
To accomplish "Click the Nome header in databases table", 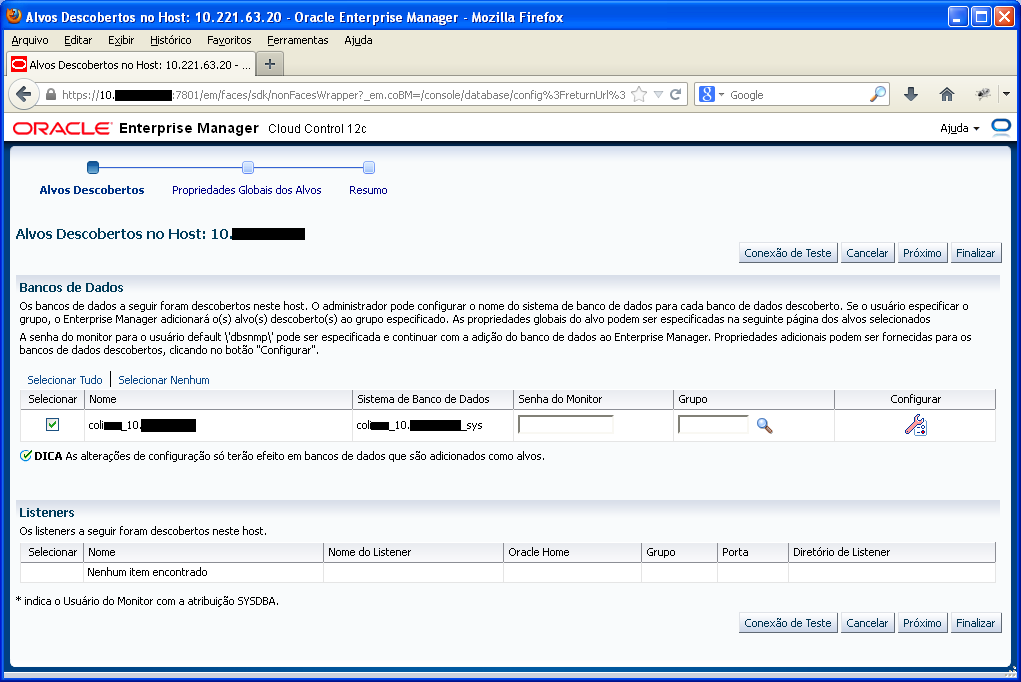I will click(x=218, y=399).
